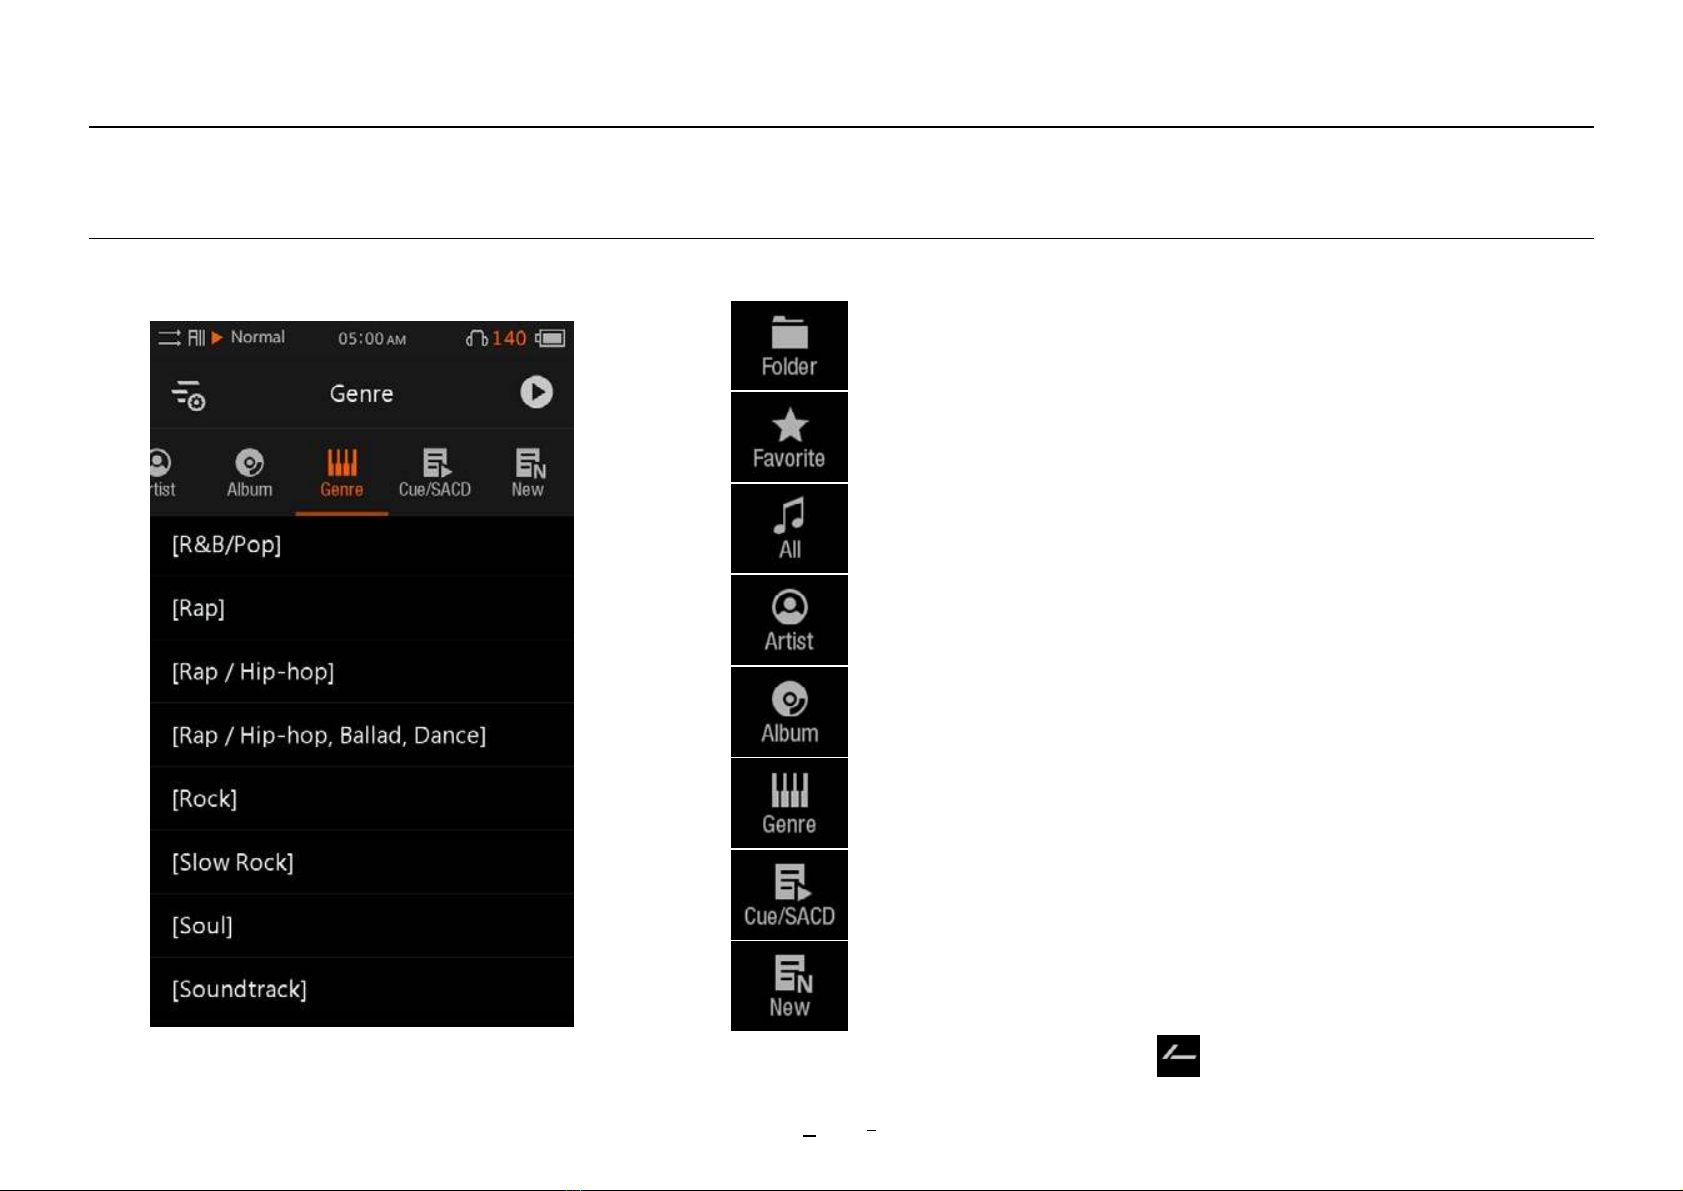Select the partially visible Artist tab in player
1683x1191 pixels.
(162, 473)
